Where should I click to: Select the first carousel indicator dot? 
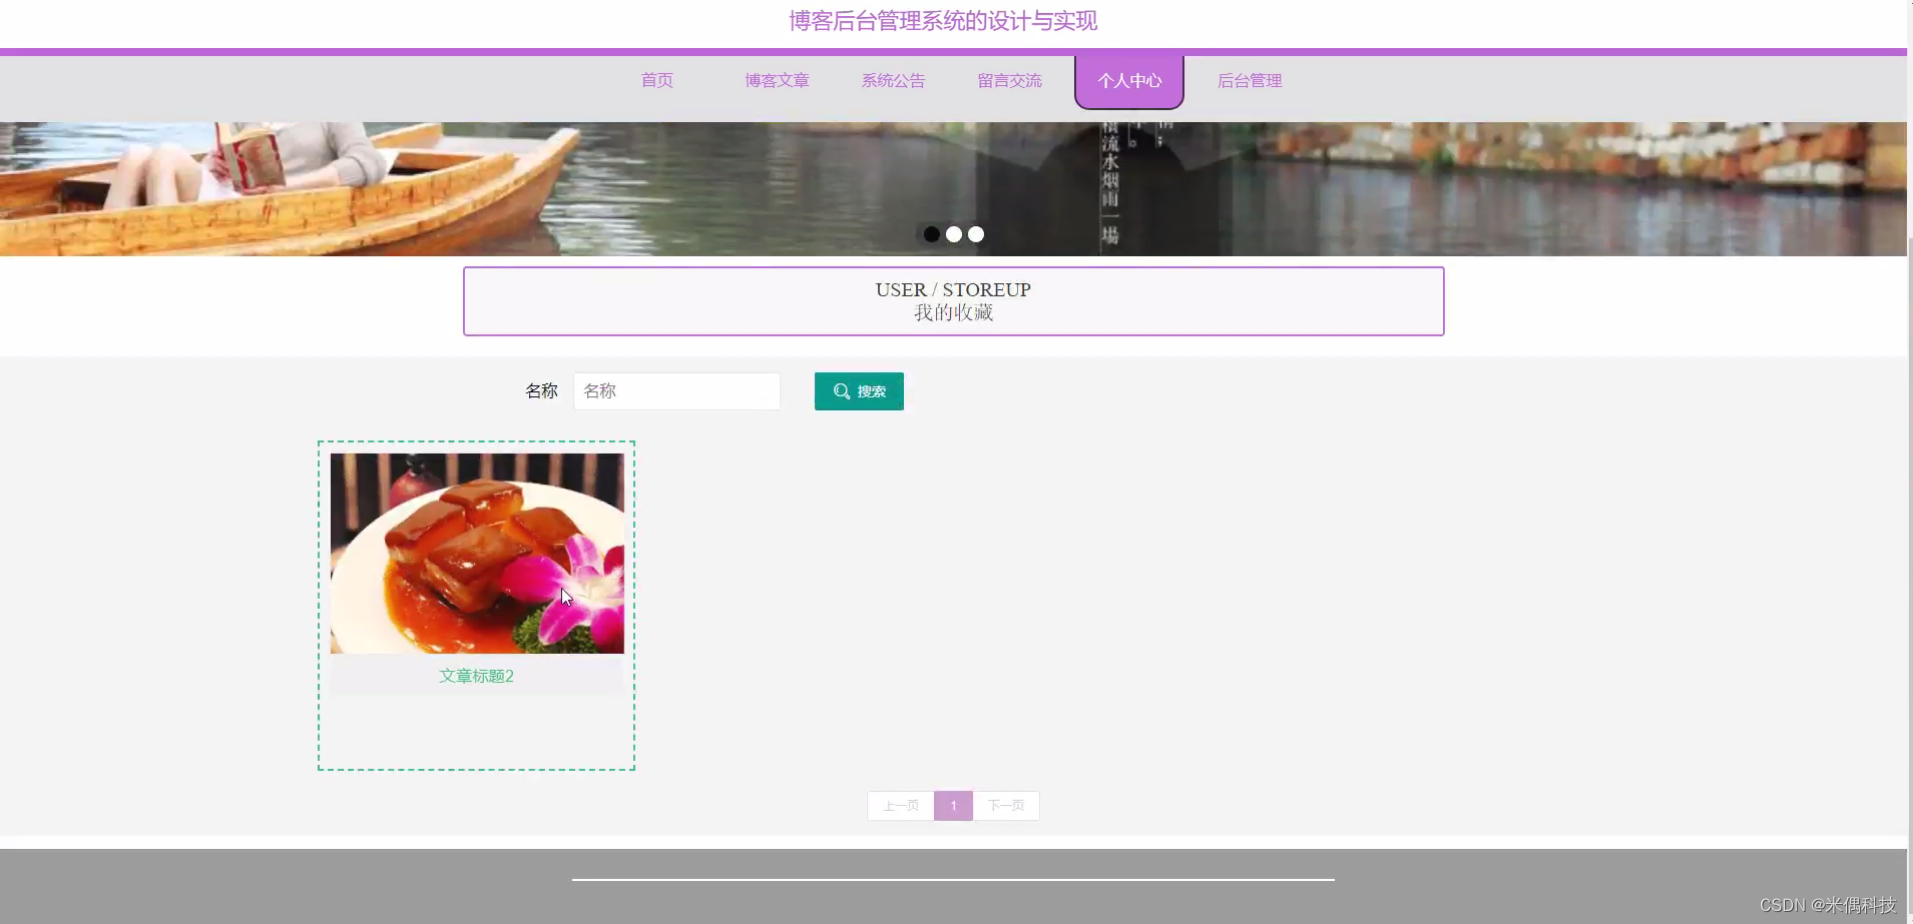coord(931,233)
